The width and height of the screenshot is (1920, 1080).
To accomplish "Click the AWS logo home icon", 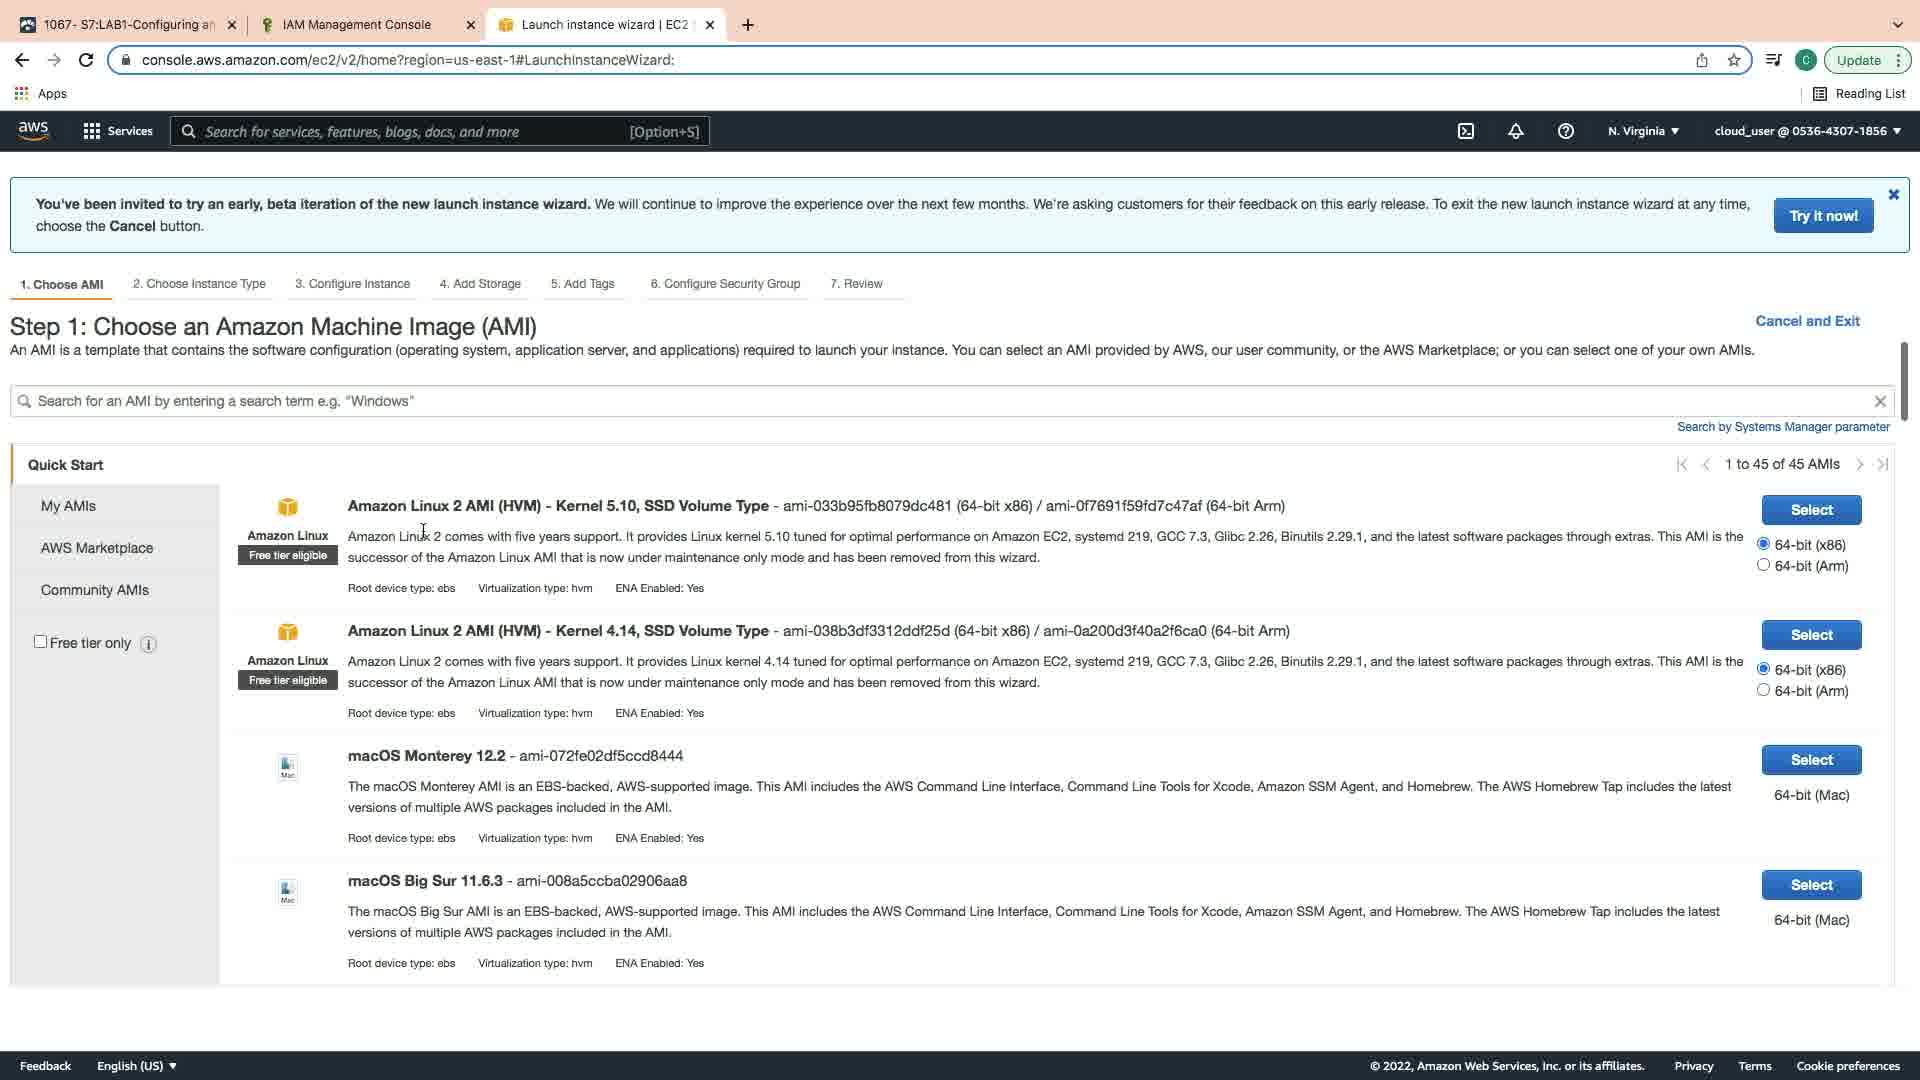I will tap(33, 130).
